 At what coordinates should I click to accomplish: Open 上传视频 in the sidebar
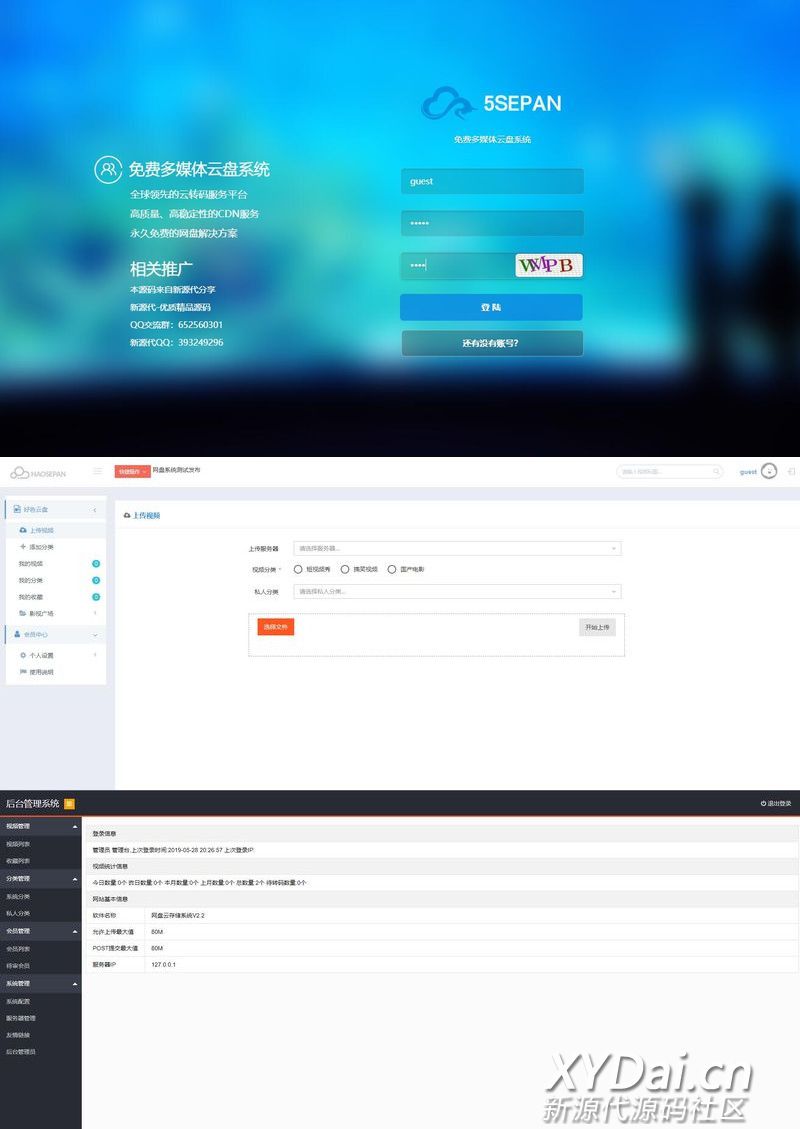tap(56, 530)
